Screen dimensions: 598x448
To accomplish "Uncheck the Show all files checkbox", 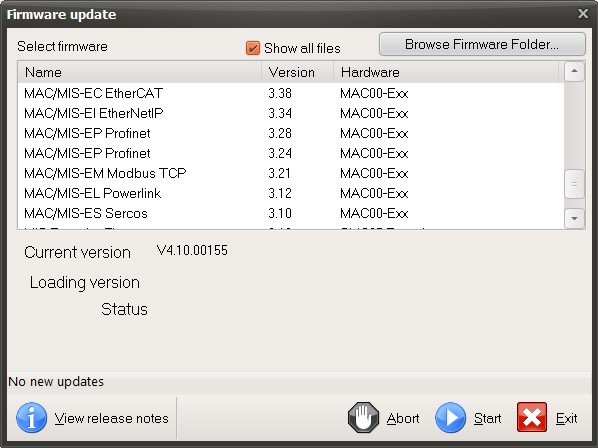I will pos(253,48).
